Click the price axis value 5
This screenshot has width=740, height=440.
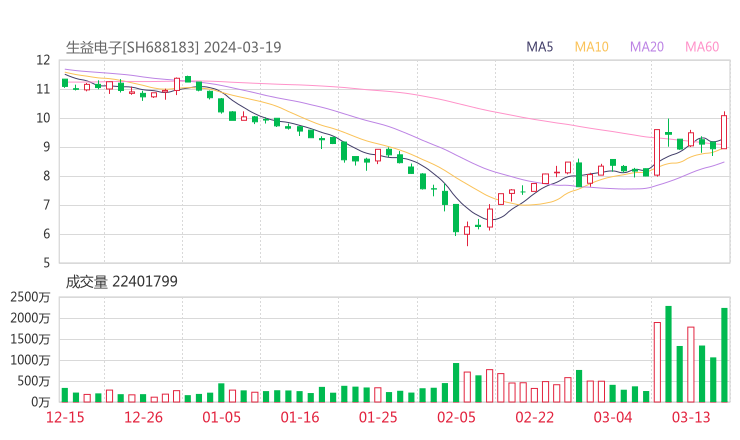46,262
